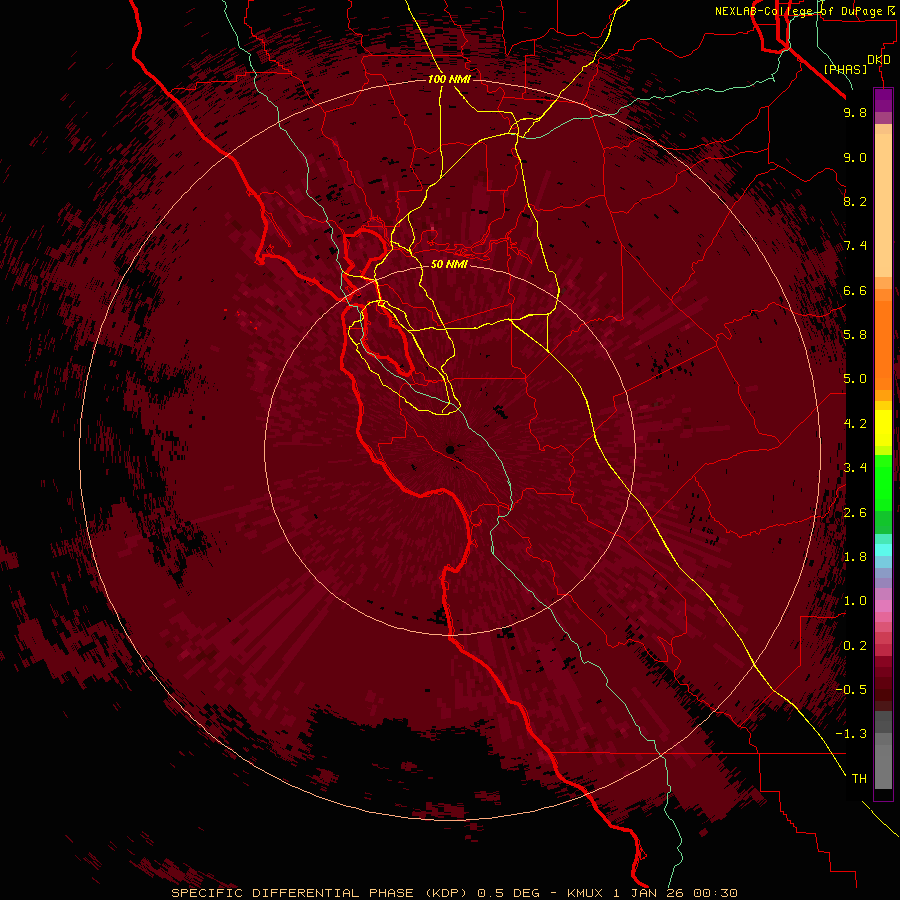Image resolution: width=900 pixels, height=900 pixels.
Task: Click the cyan segment of the color scale
Action: [x=883, y=549]
